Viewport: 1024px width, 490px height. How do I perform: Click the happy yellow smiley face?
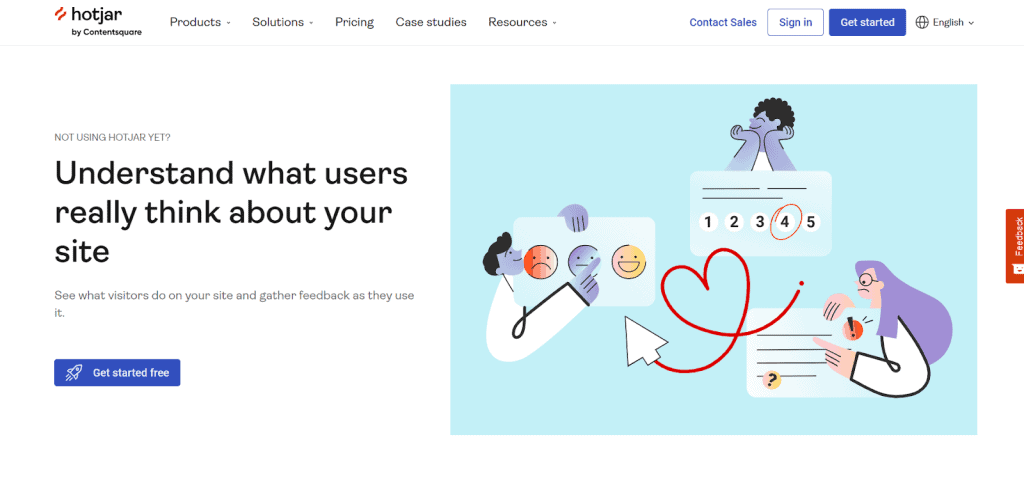click(627, 262)
